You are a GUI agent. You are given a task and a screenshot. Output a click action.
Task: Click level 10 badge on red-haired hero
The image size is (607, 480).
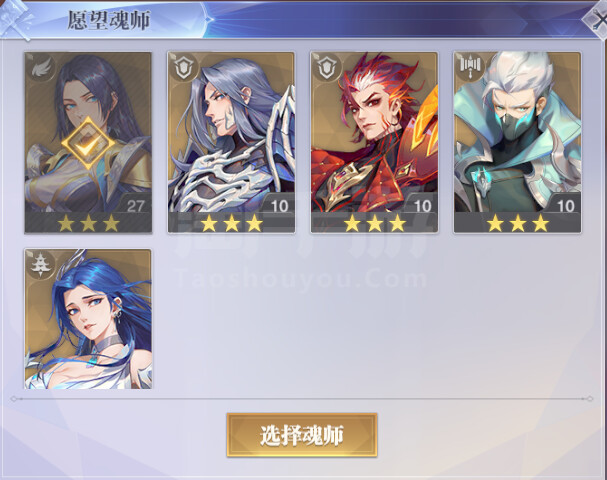[422, 205]
